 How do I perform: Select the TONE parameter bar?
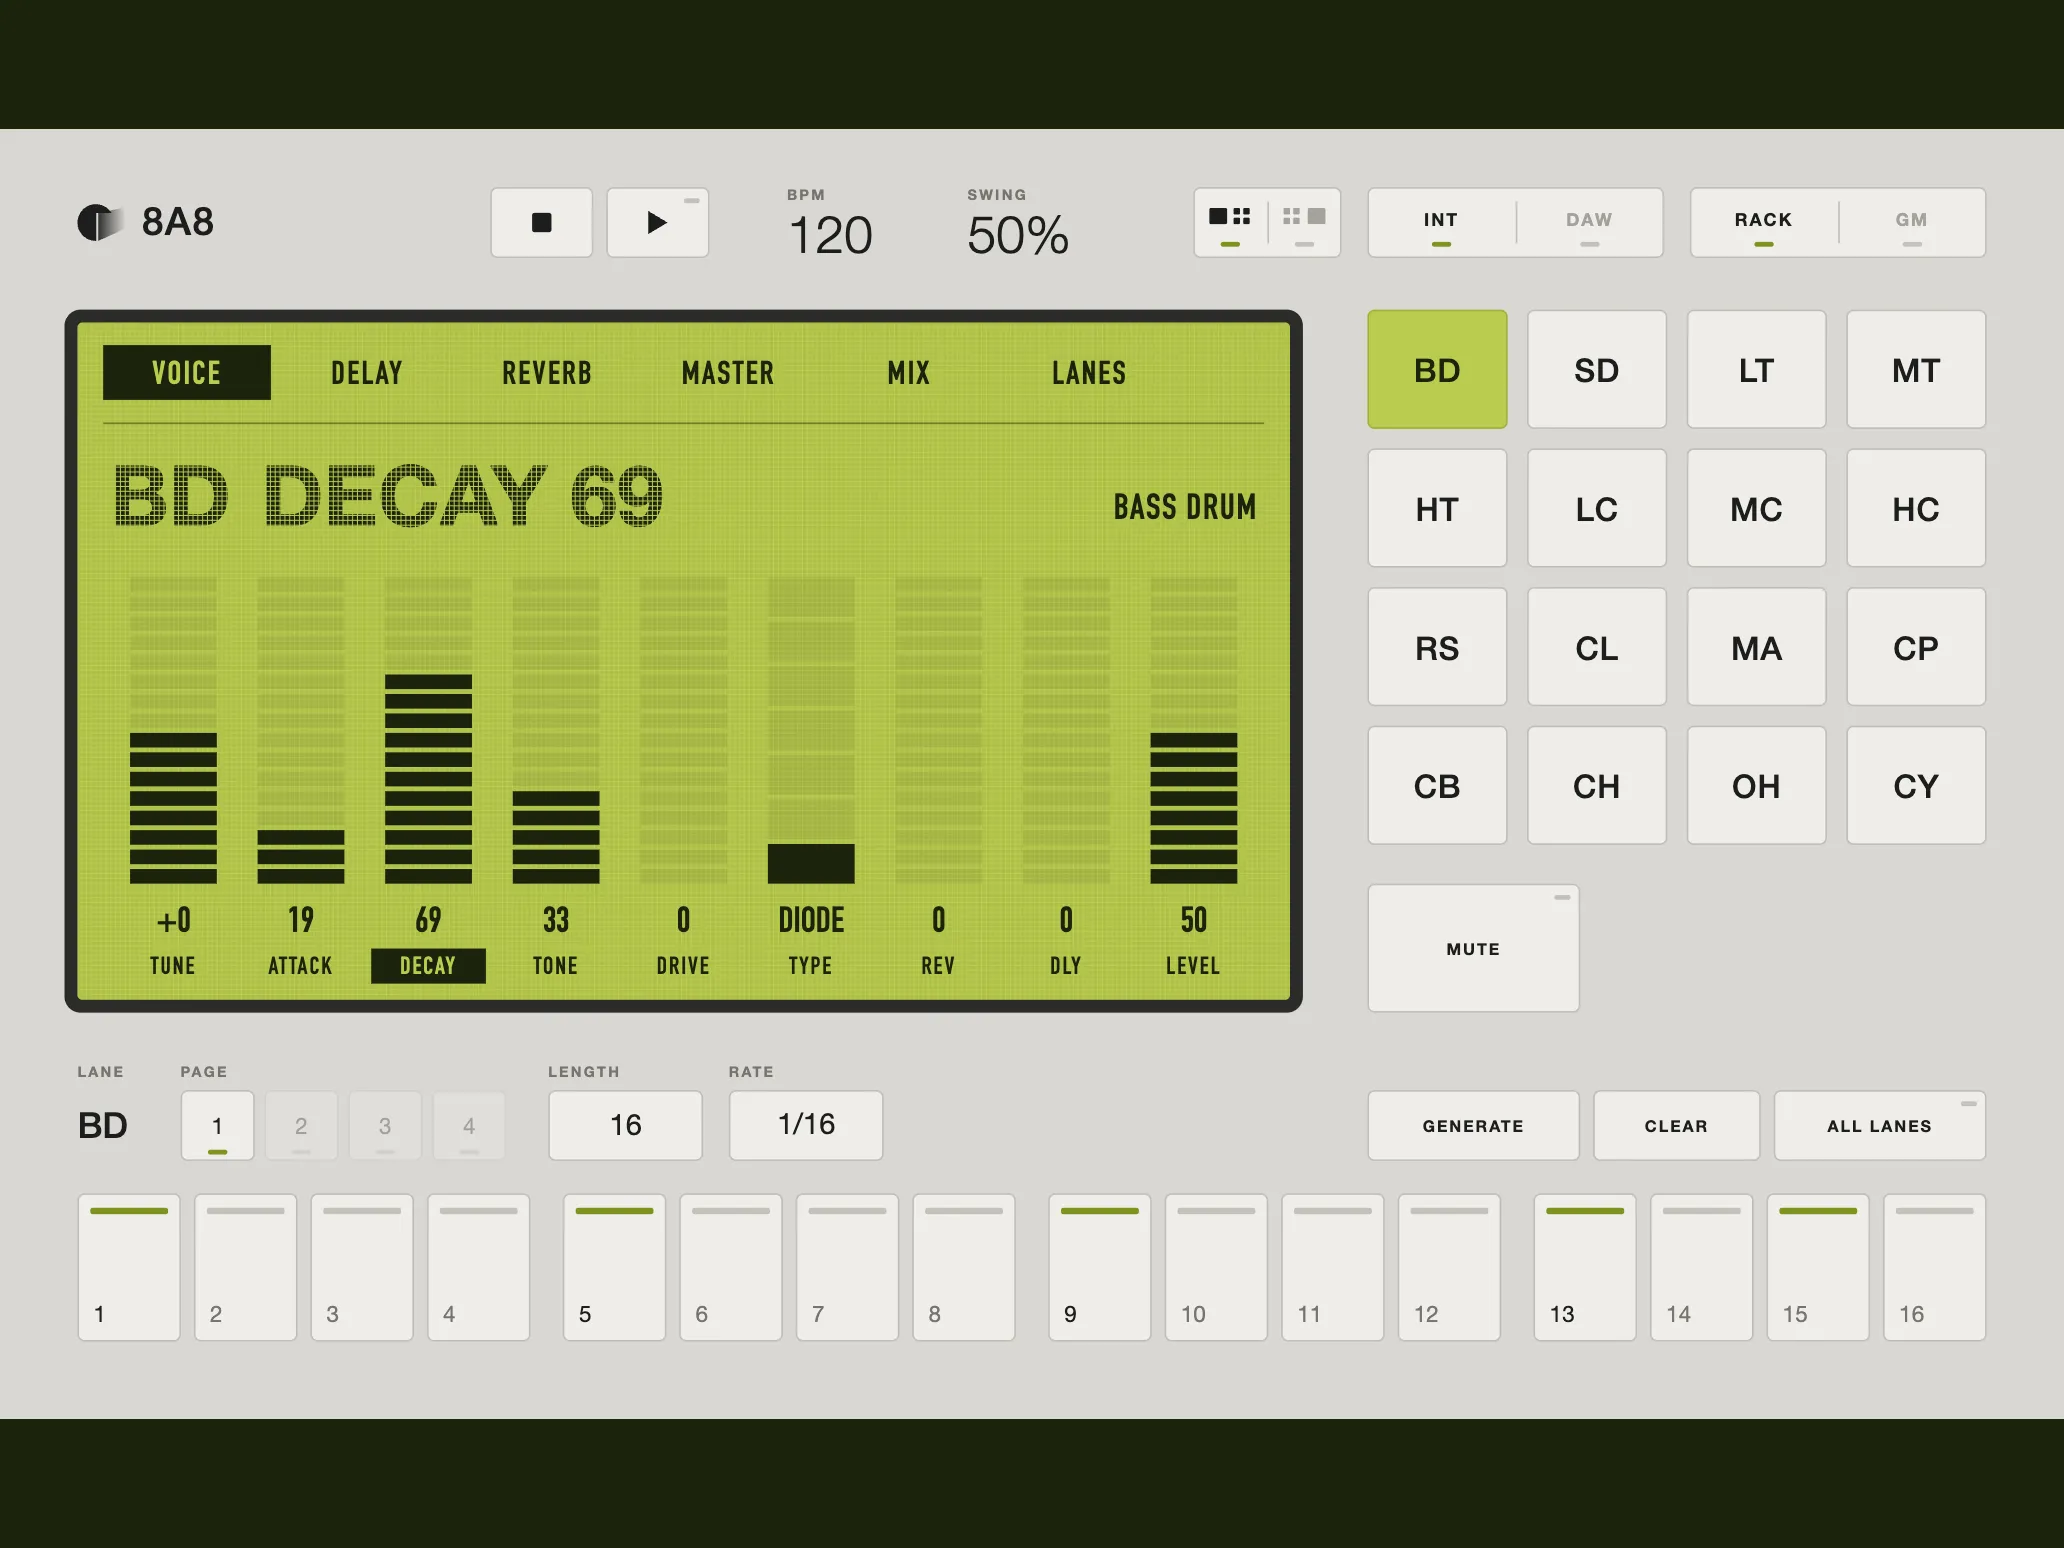pyautogui.click(x=556, y=730)
